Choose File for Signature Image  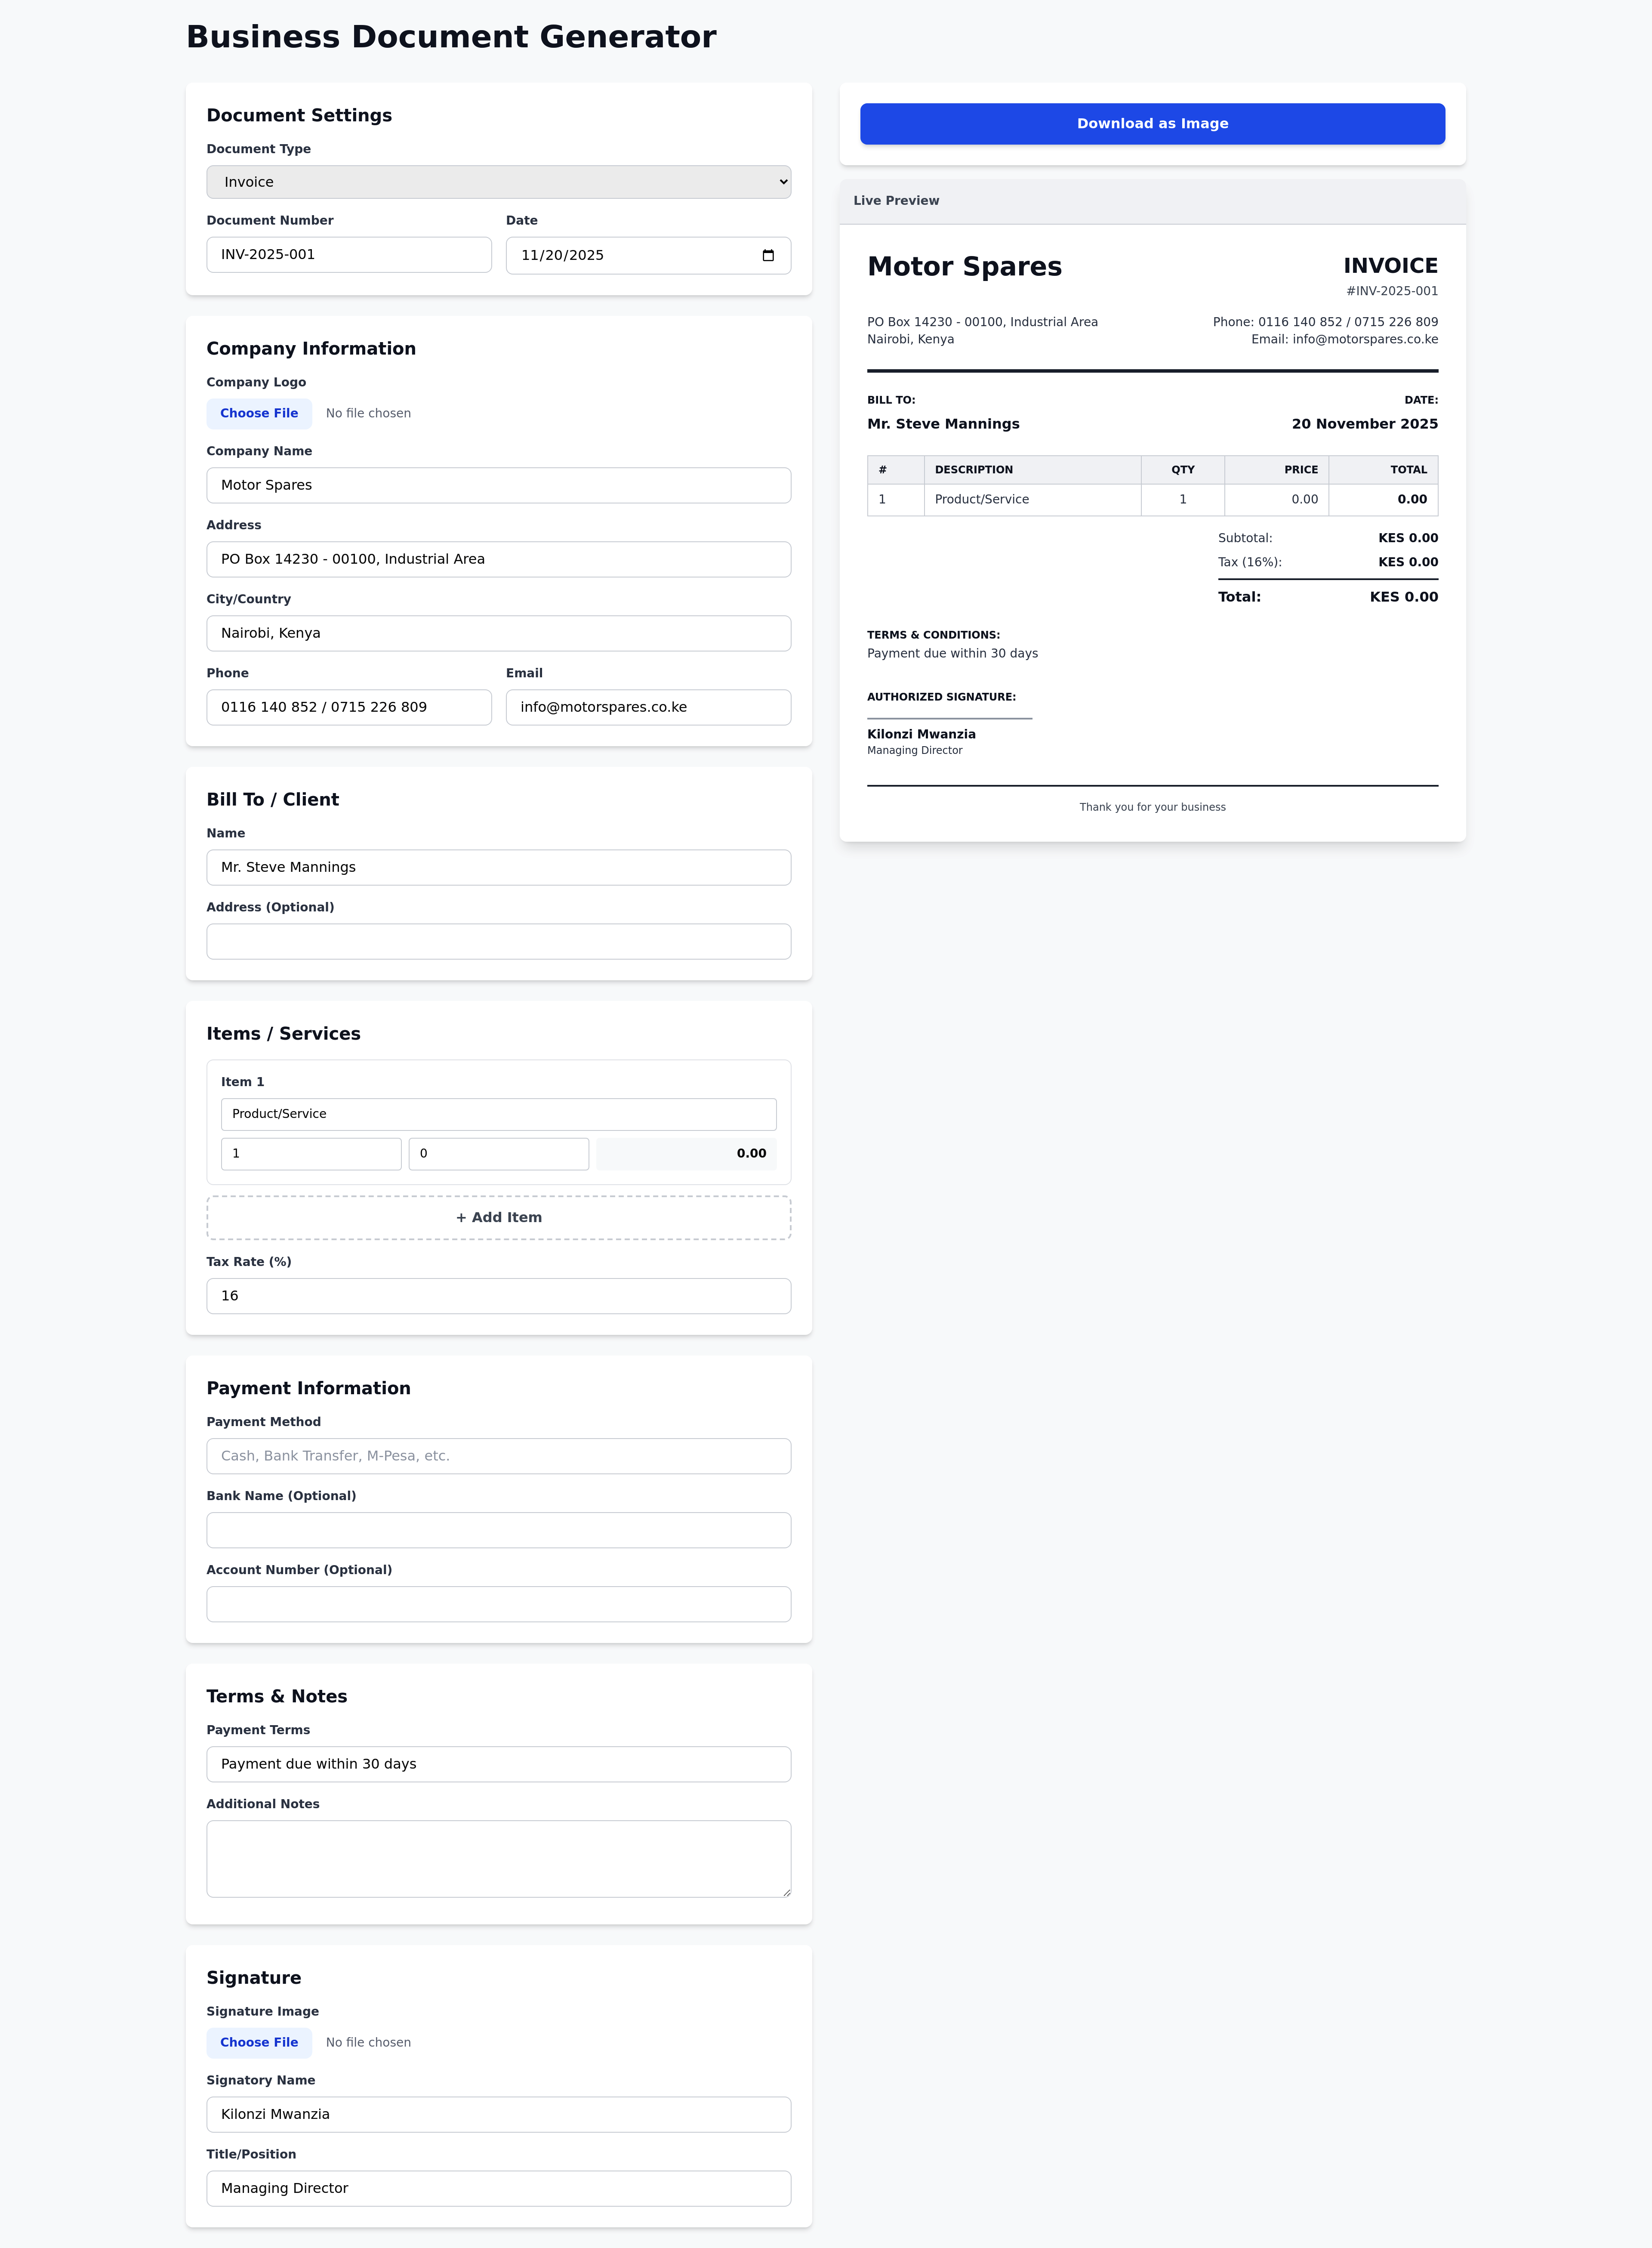pos(259,2042)
